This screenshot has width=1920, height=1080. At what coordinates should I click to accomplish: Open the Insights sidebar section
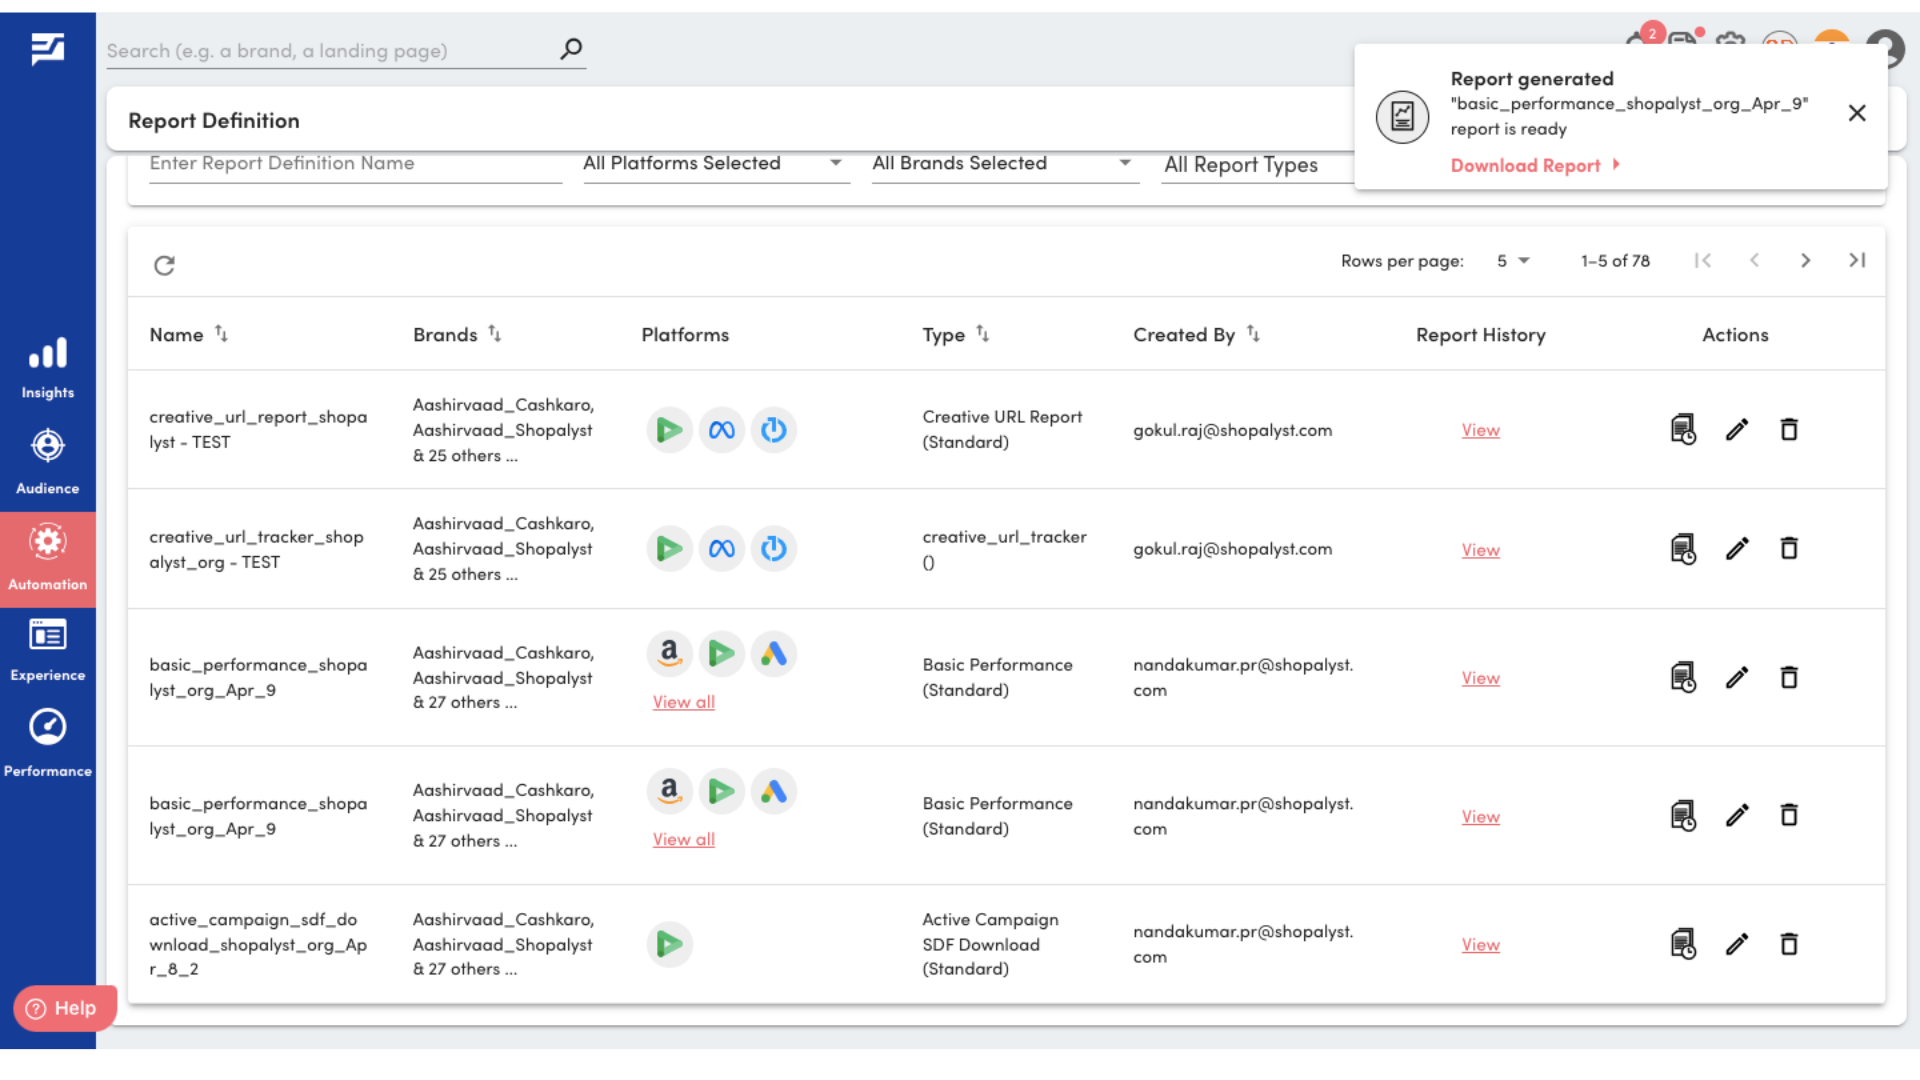coord(47,367)
